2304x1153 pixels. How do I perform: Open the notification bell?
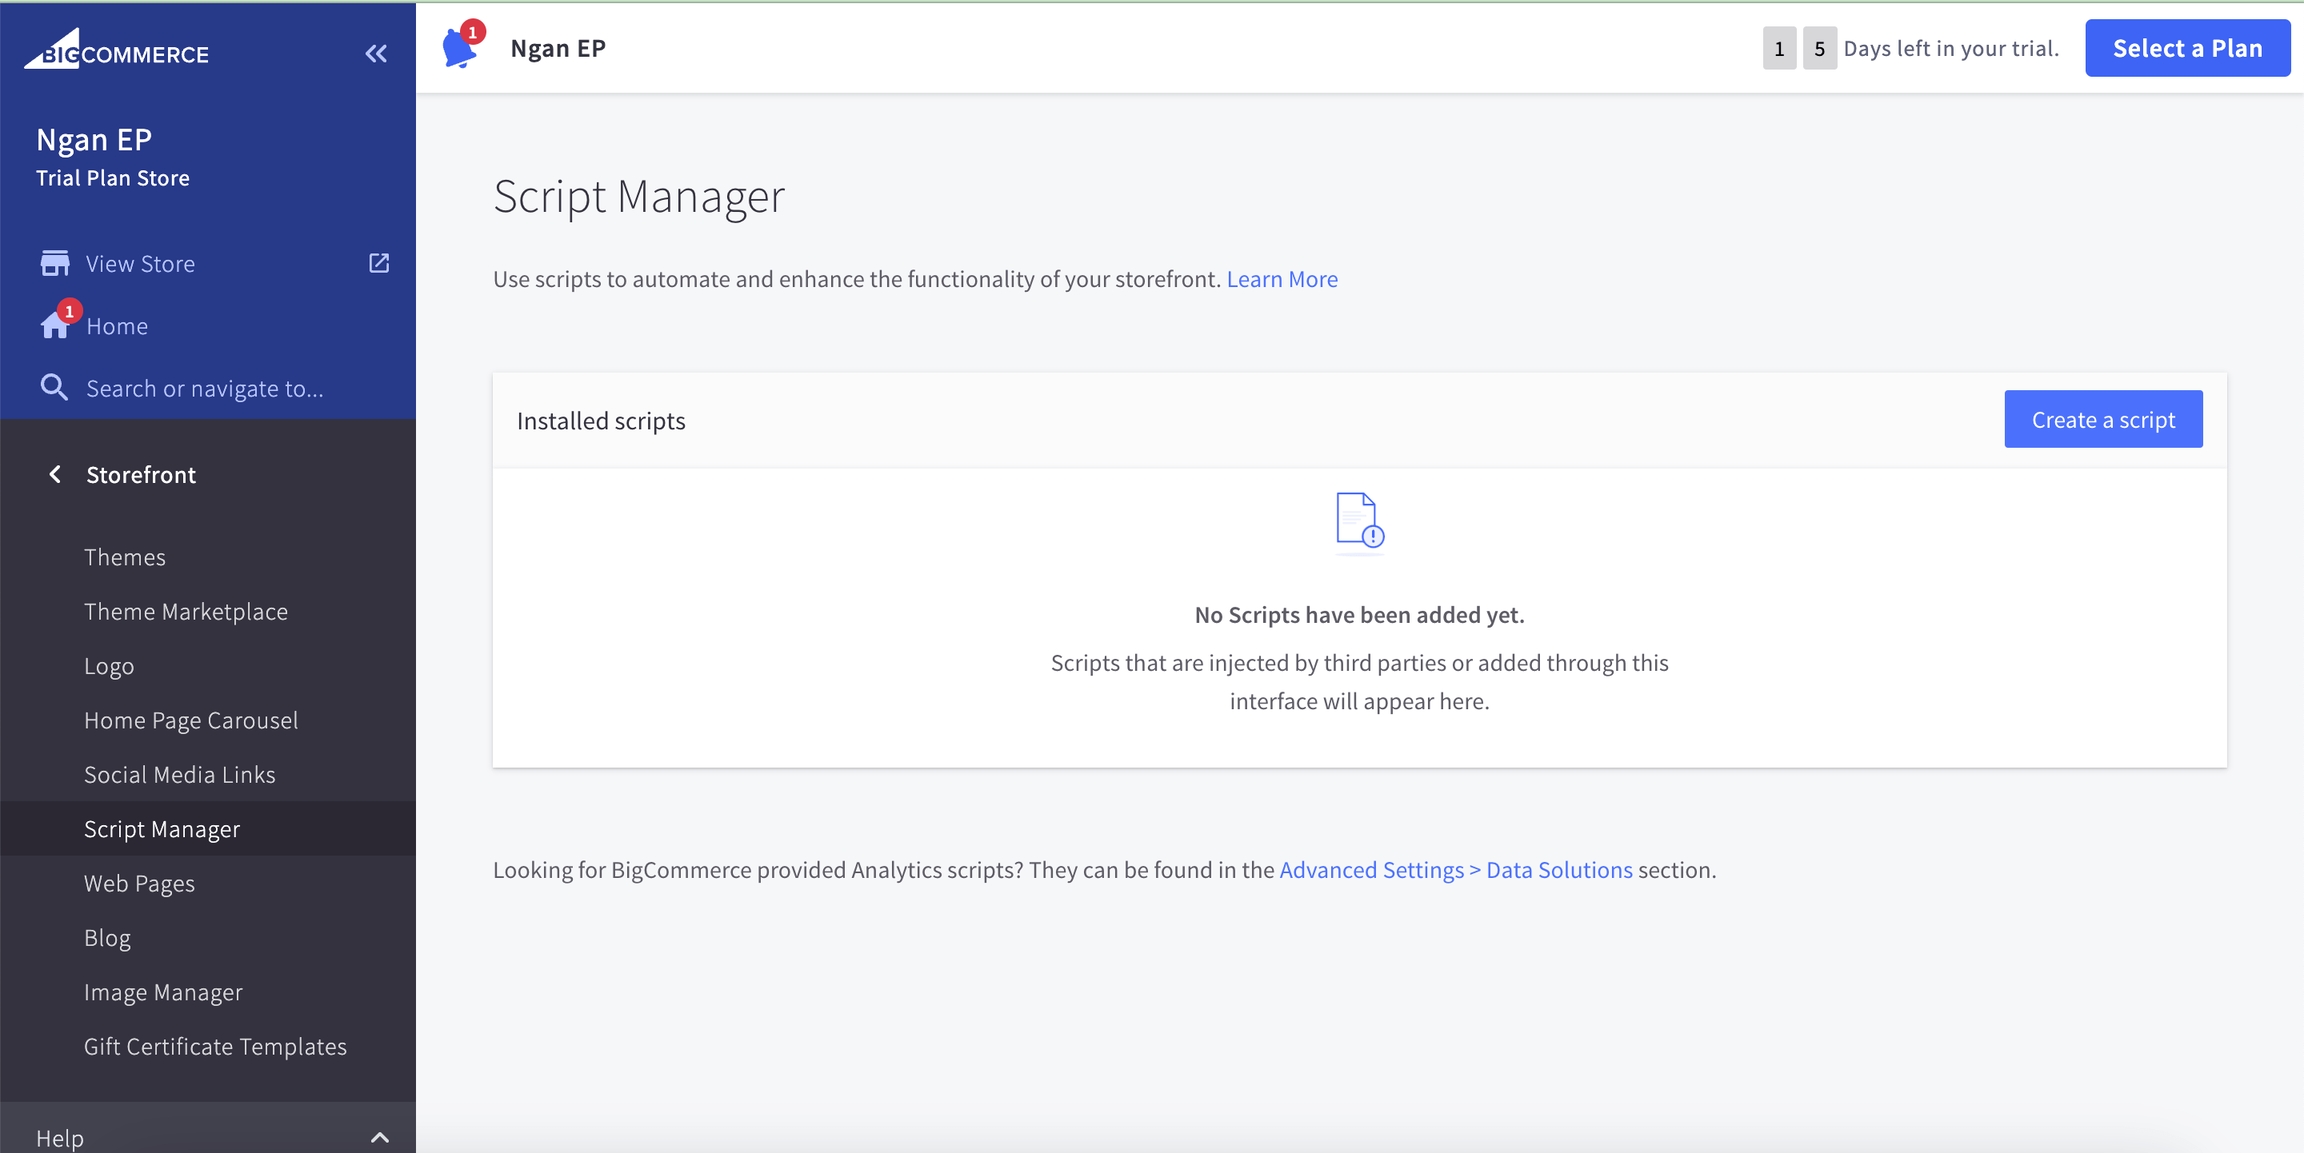tap(459, 48)
